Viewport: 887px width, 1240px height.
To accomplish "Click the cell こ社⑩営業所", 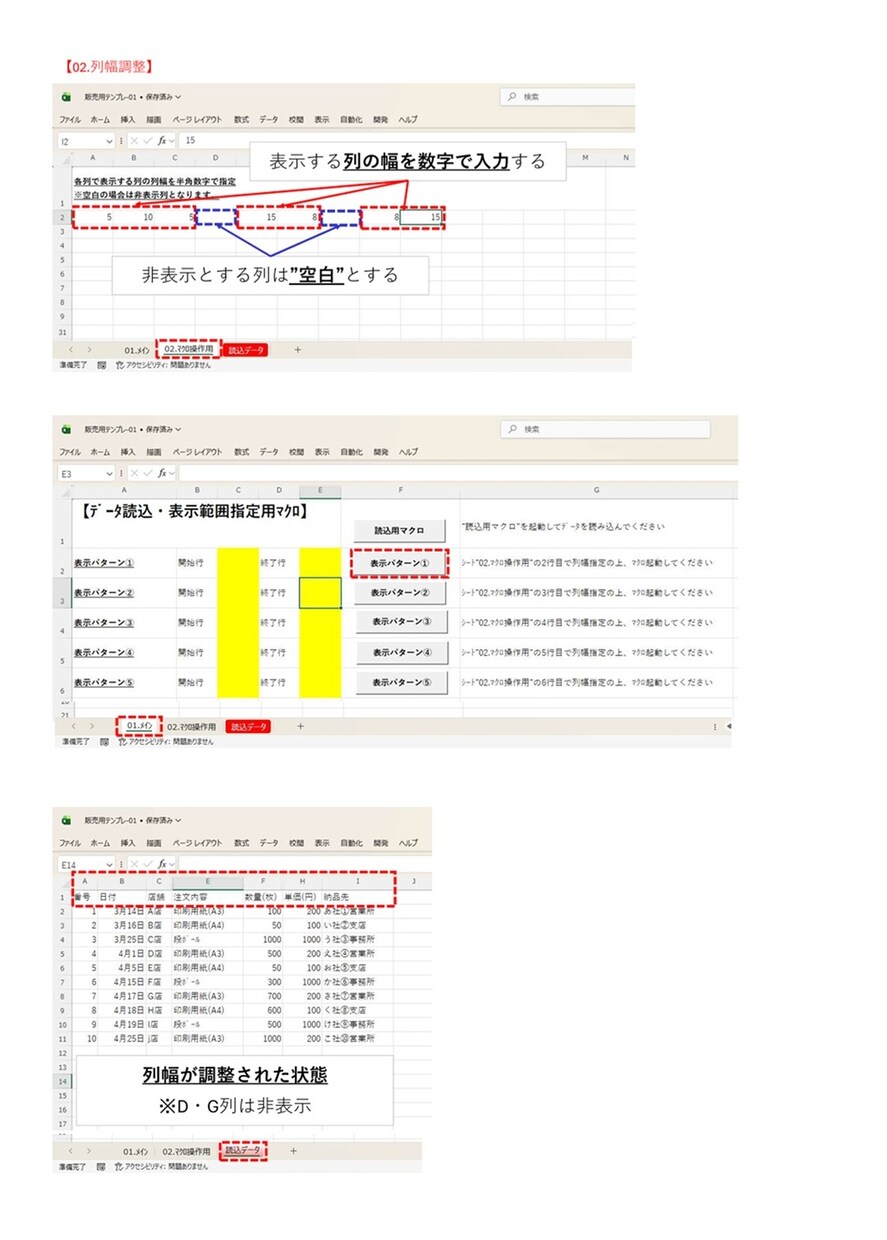I will click(x=357, y=1038).
